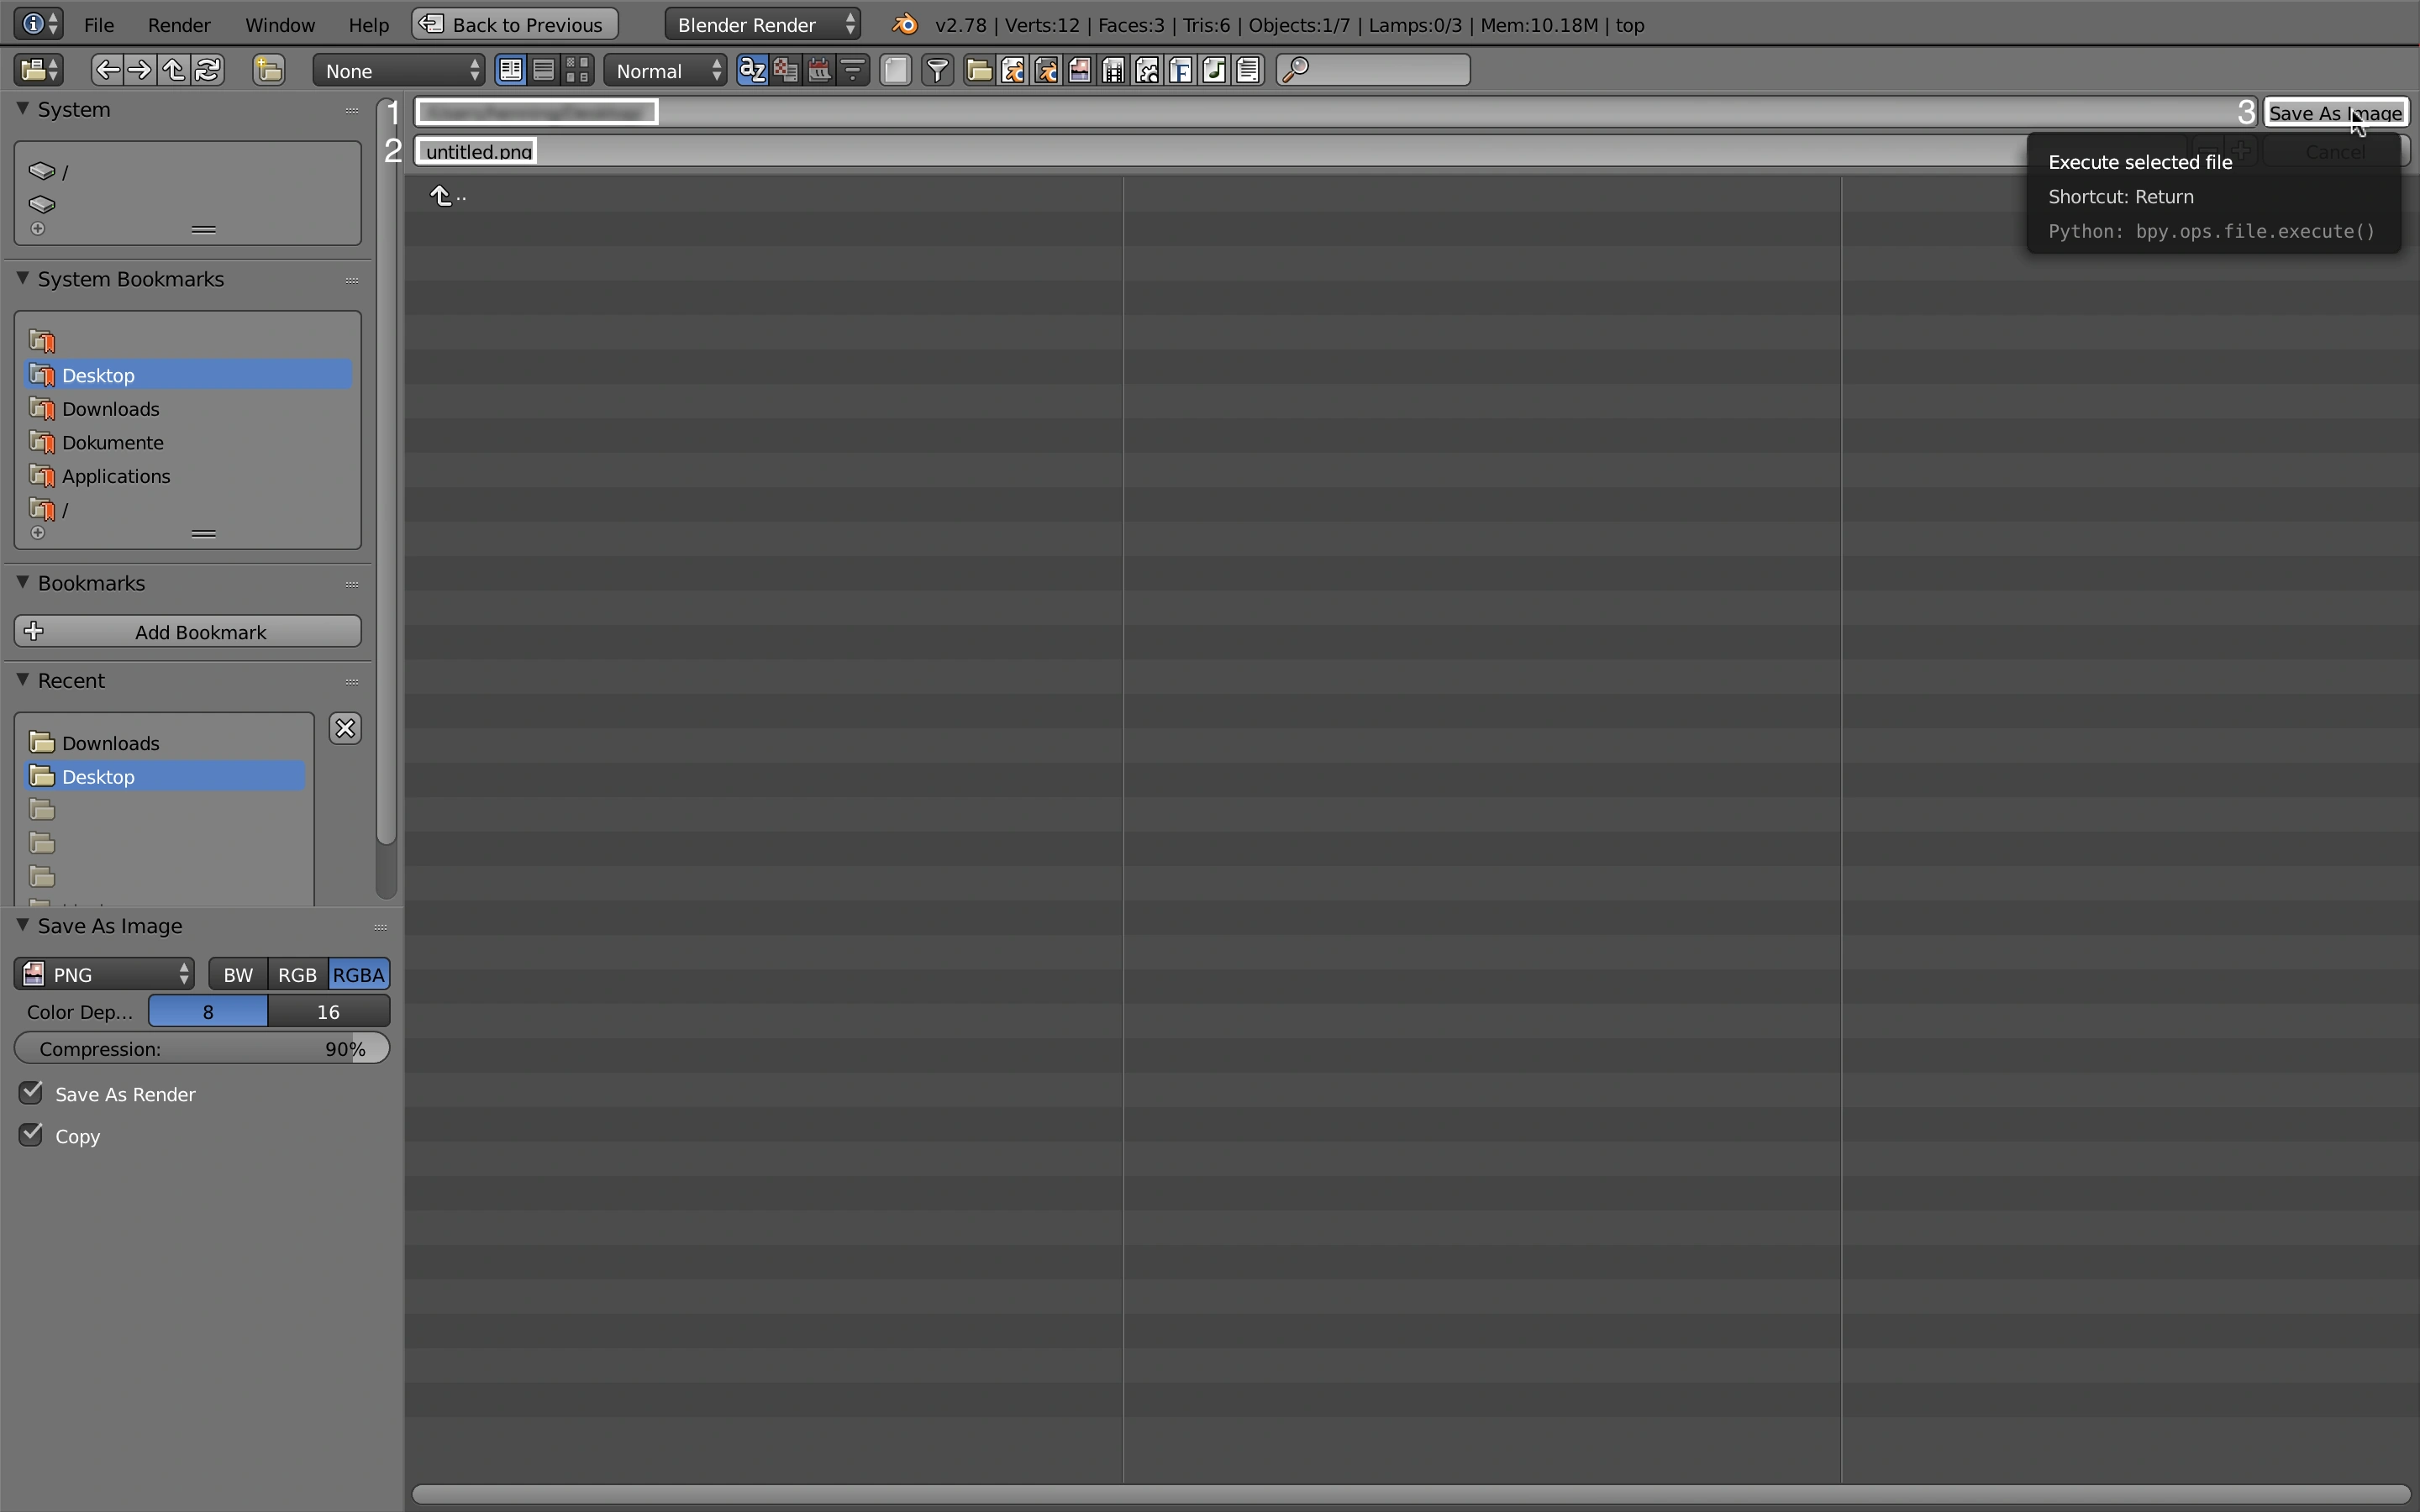Select RGB color mode
The height and width of the screenshot is (1512, 2420).
click(x=297, y=975)
